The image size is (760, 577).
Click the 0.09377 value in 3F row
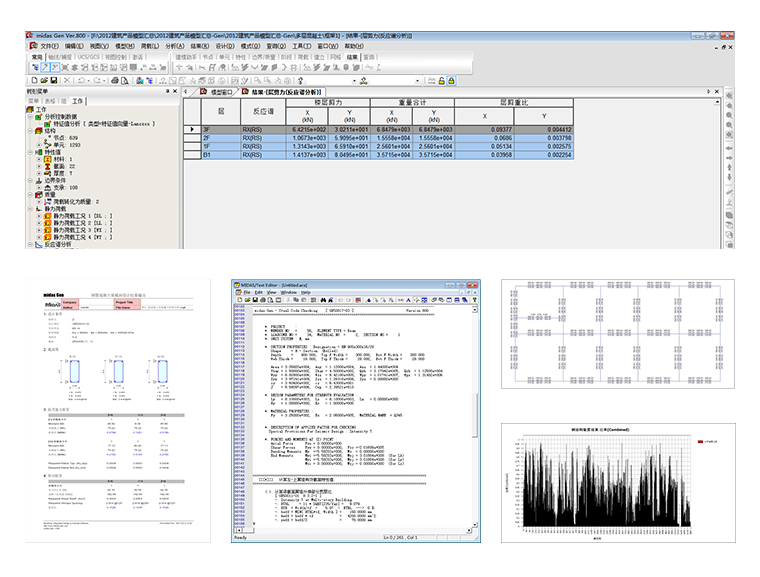pyautogui.click(x=484, y=129)
